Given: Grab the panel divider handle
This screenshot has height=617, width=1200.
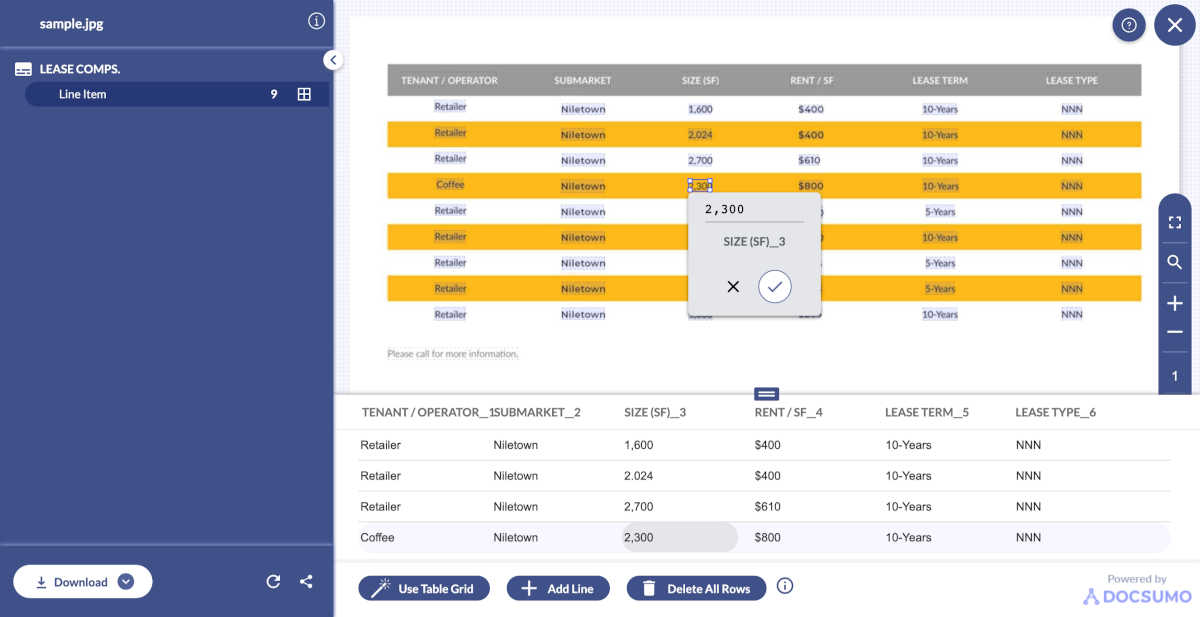Looking at the screenshot, I should [767, 394].
